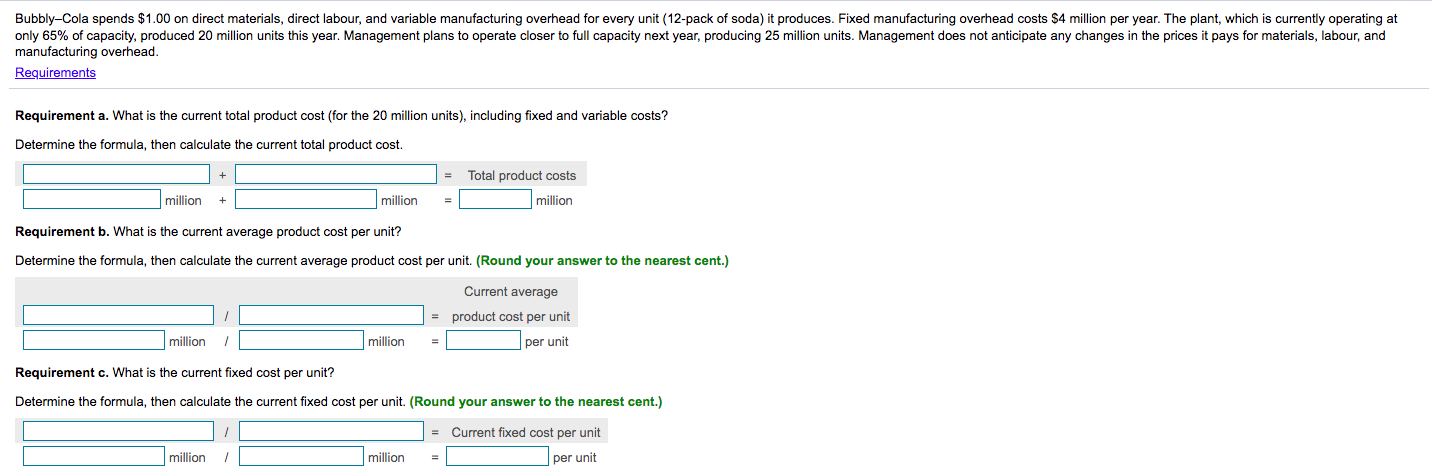Viewport: 1432px width, 476px height.
Task: Click current fixed cost per unit answer field
Action: pos(497,457)
